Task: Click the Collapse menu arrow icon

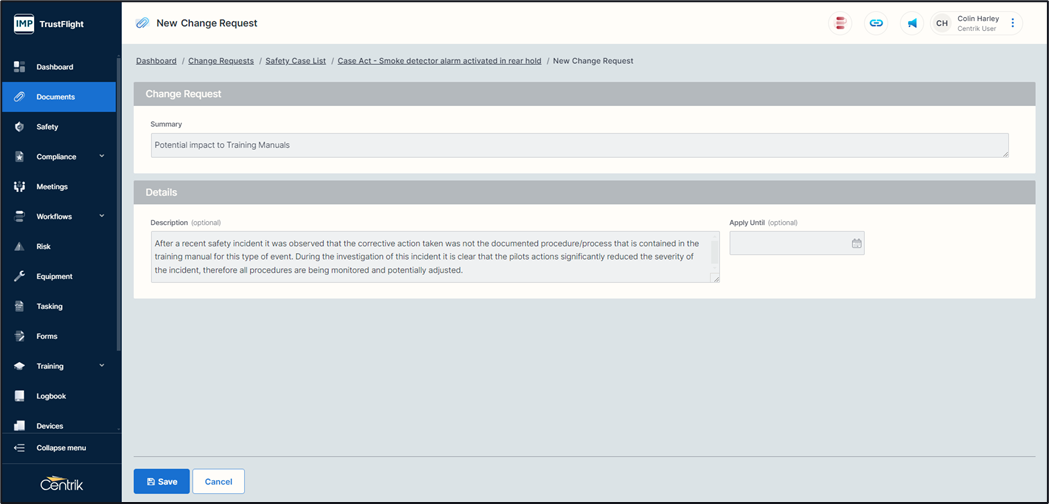Action: pos(19,448)
